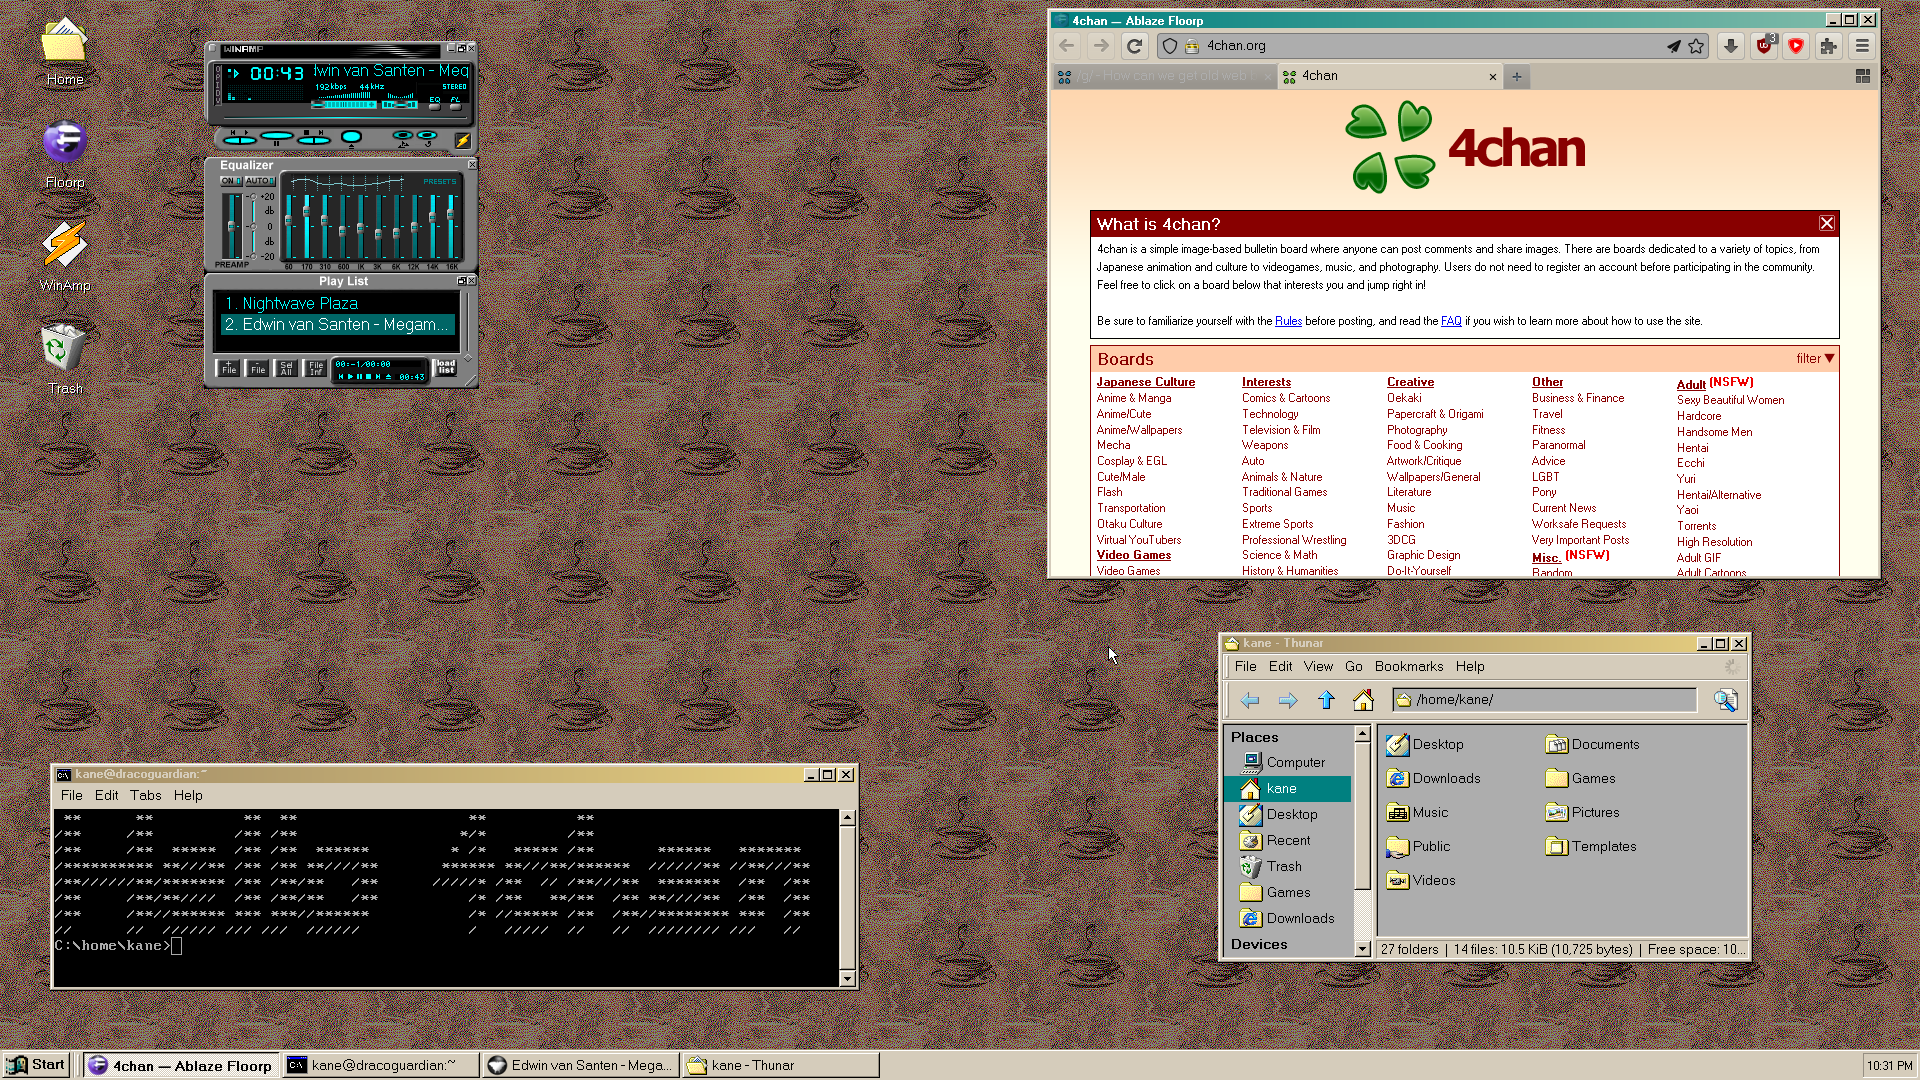Toggle Winamp repeat button
Image resolution: width=1920 pixels, height=1080 pixels.
point(427,136)
